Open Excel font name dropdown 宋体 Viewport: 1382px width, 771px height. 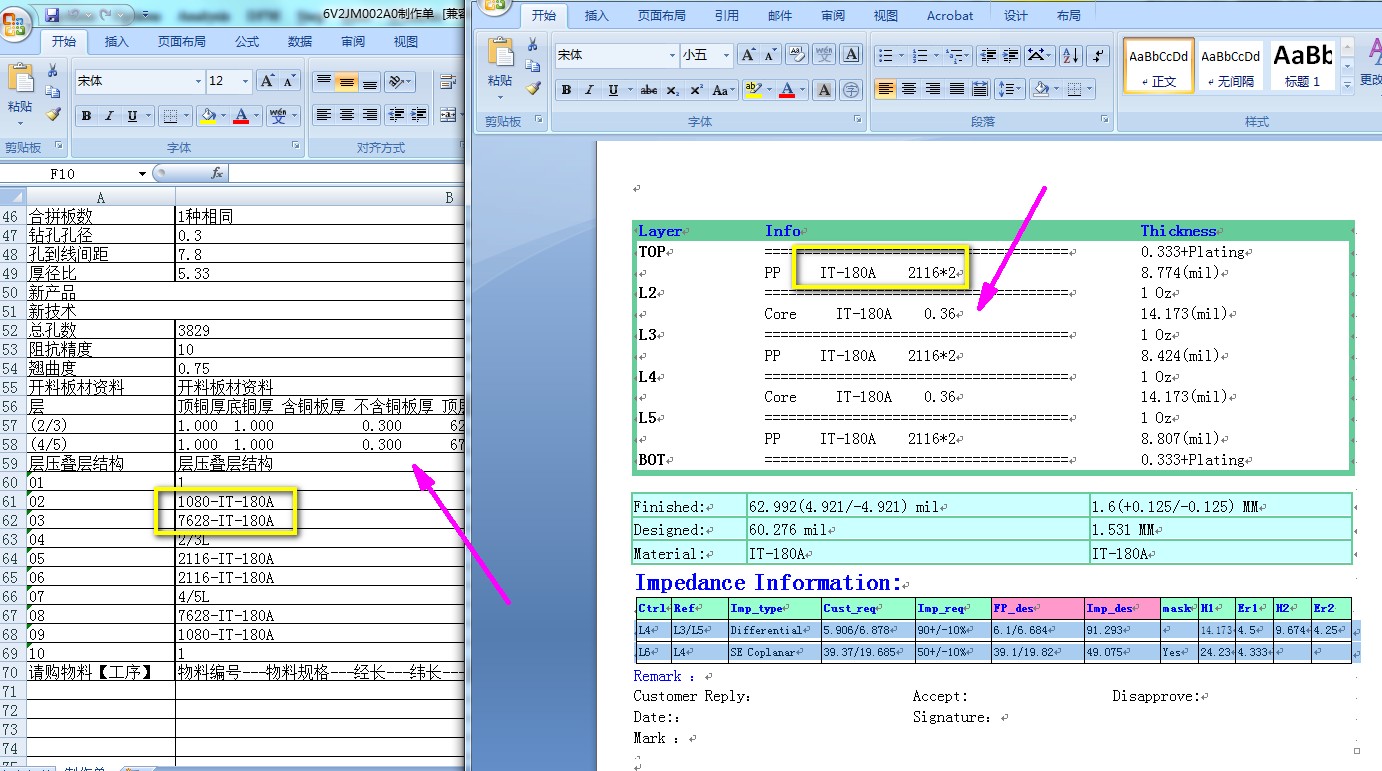point(197,81)
